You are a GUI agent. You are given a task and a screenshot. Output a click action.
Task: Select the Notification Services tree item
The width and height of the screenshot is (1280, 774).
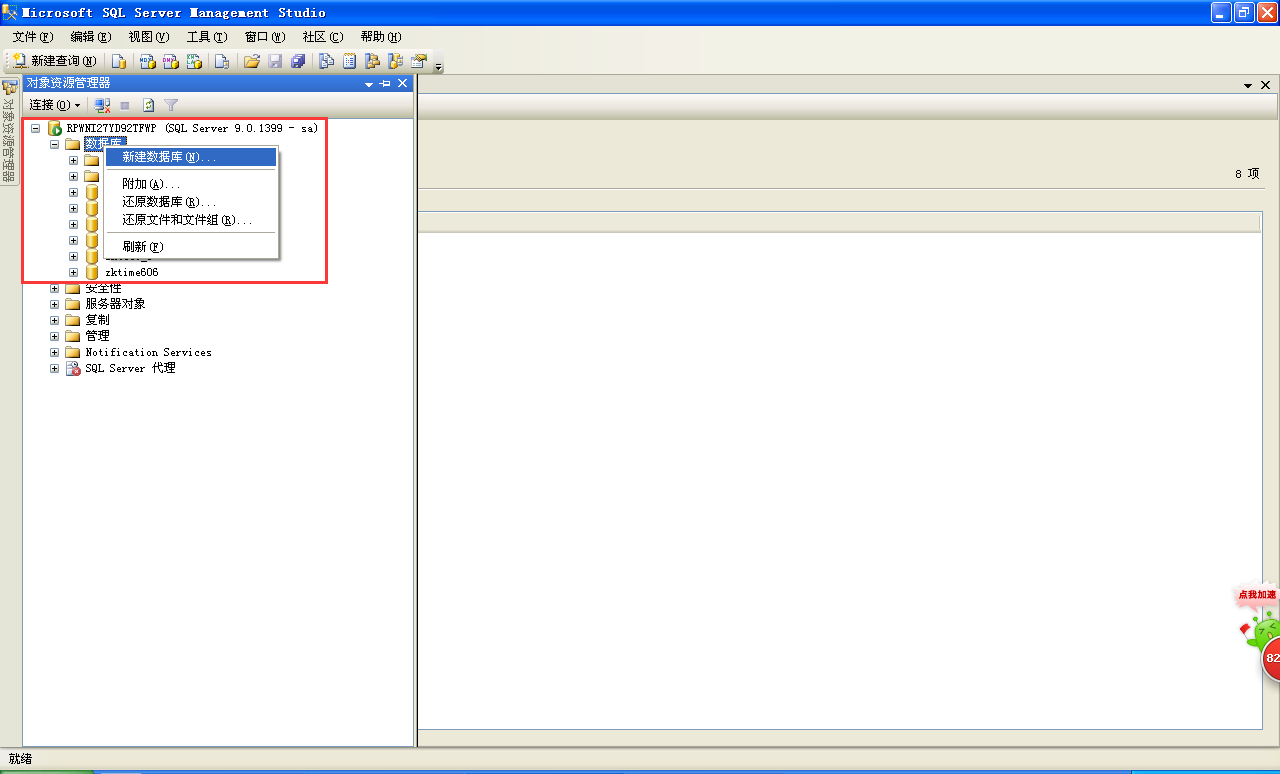[148, 352]
